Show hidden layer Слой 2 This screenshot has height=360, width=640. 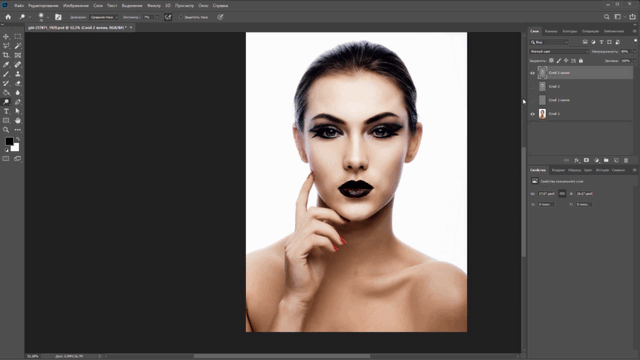point(532,87)
